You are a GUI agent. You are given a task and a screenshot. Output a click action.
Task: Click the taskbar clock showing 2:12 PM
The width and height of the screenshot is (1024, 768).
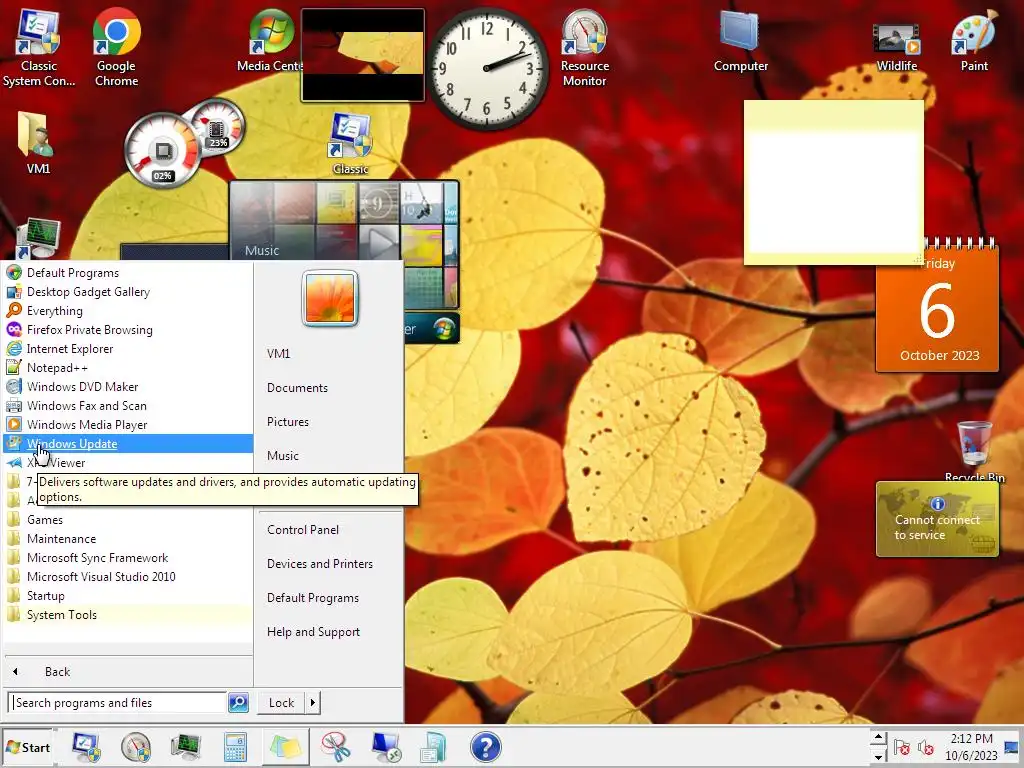[971, 747]
